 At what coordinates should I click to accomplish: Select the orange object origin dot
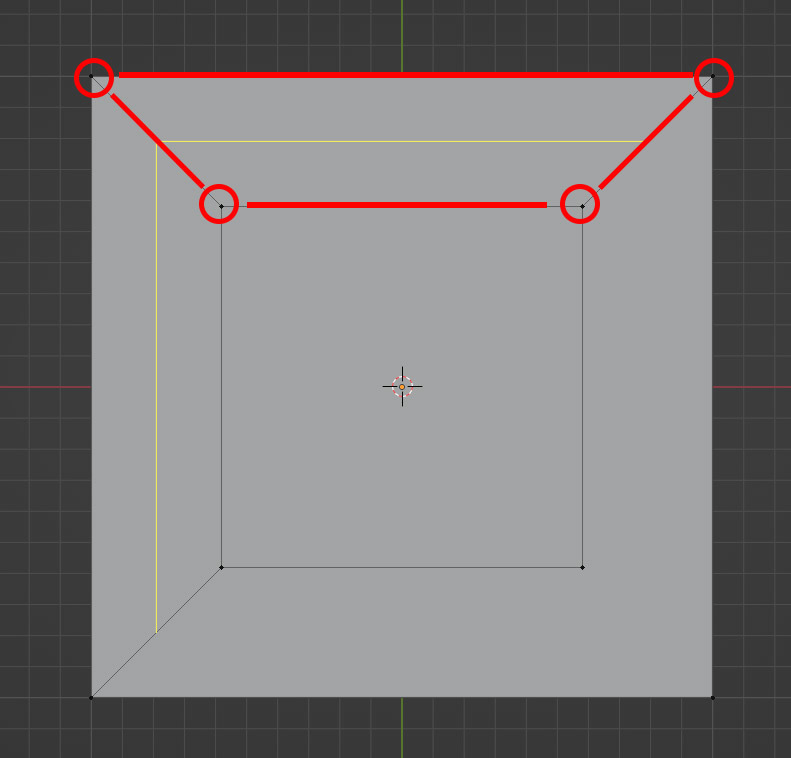[402, 387]
